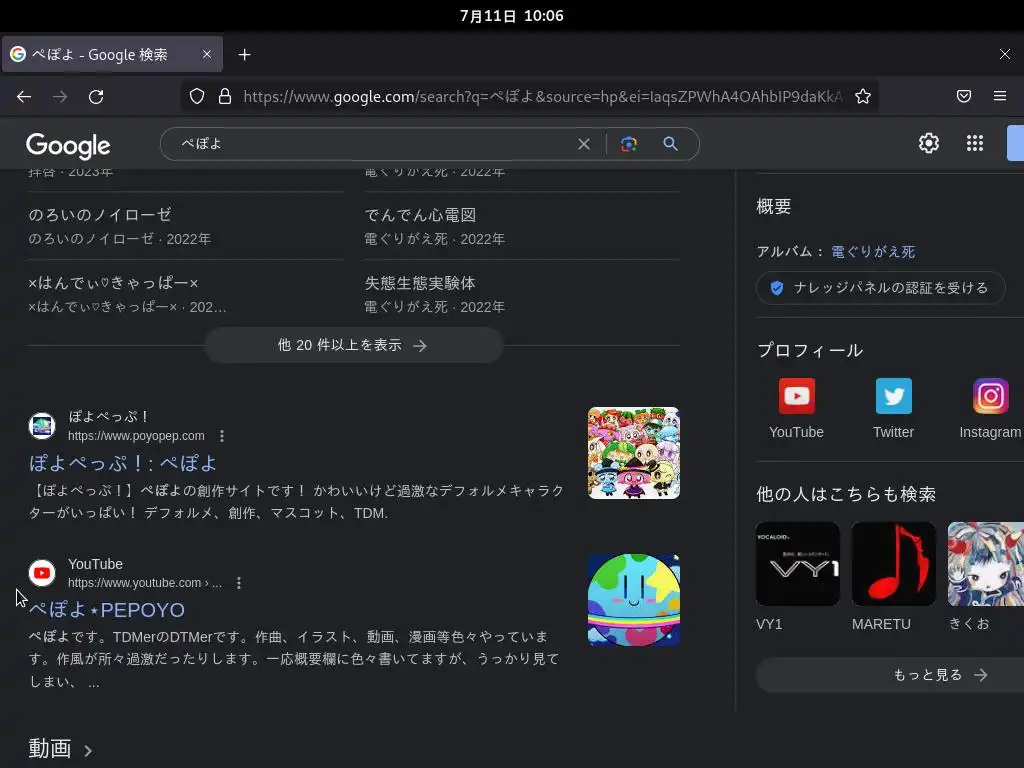Click もっと見る button
This screenshot has width=1024, height=768.
tap(889, 675)
